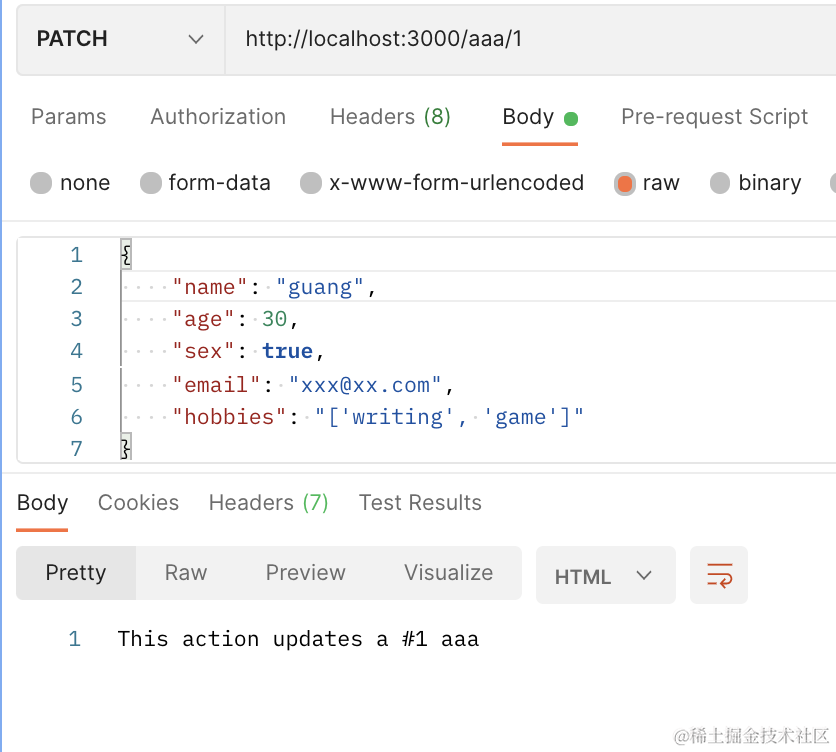836x752 pixels.
Task: Open the Authorization tab
Action: coord(218,117)
